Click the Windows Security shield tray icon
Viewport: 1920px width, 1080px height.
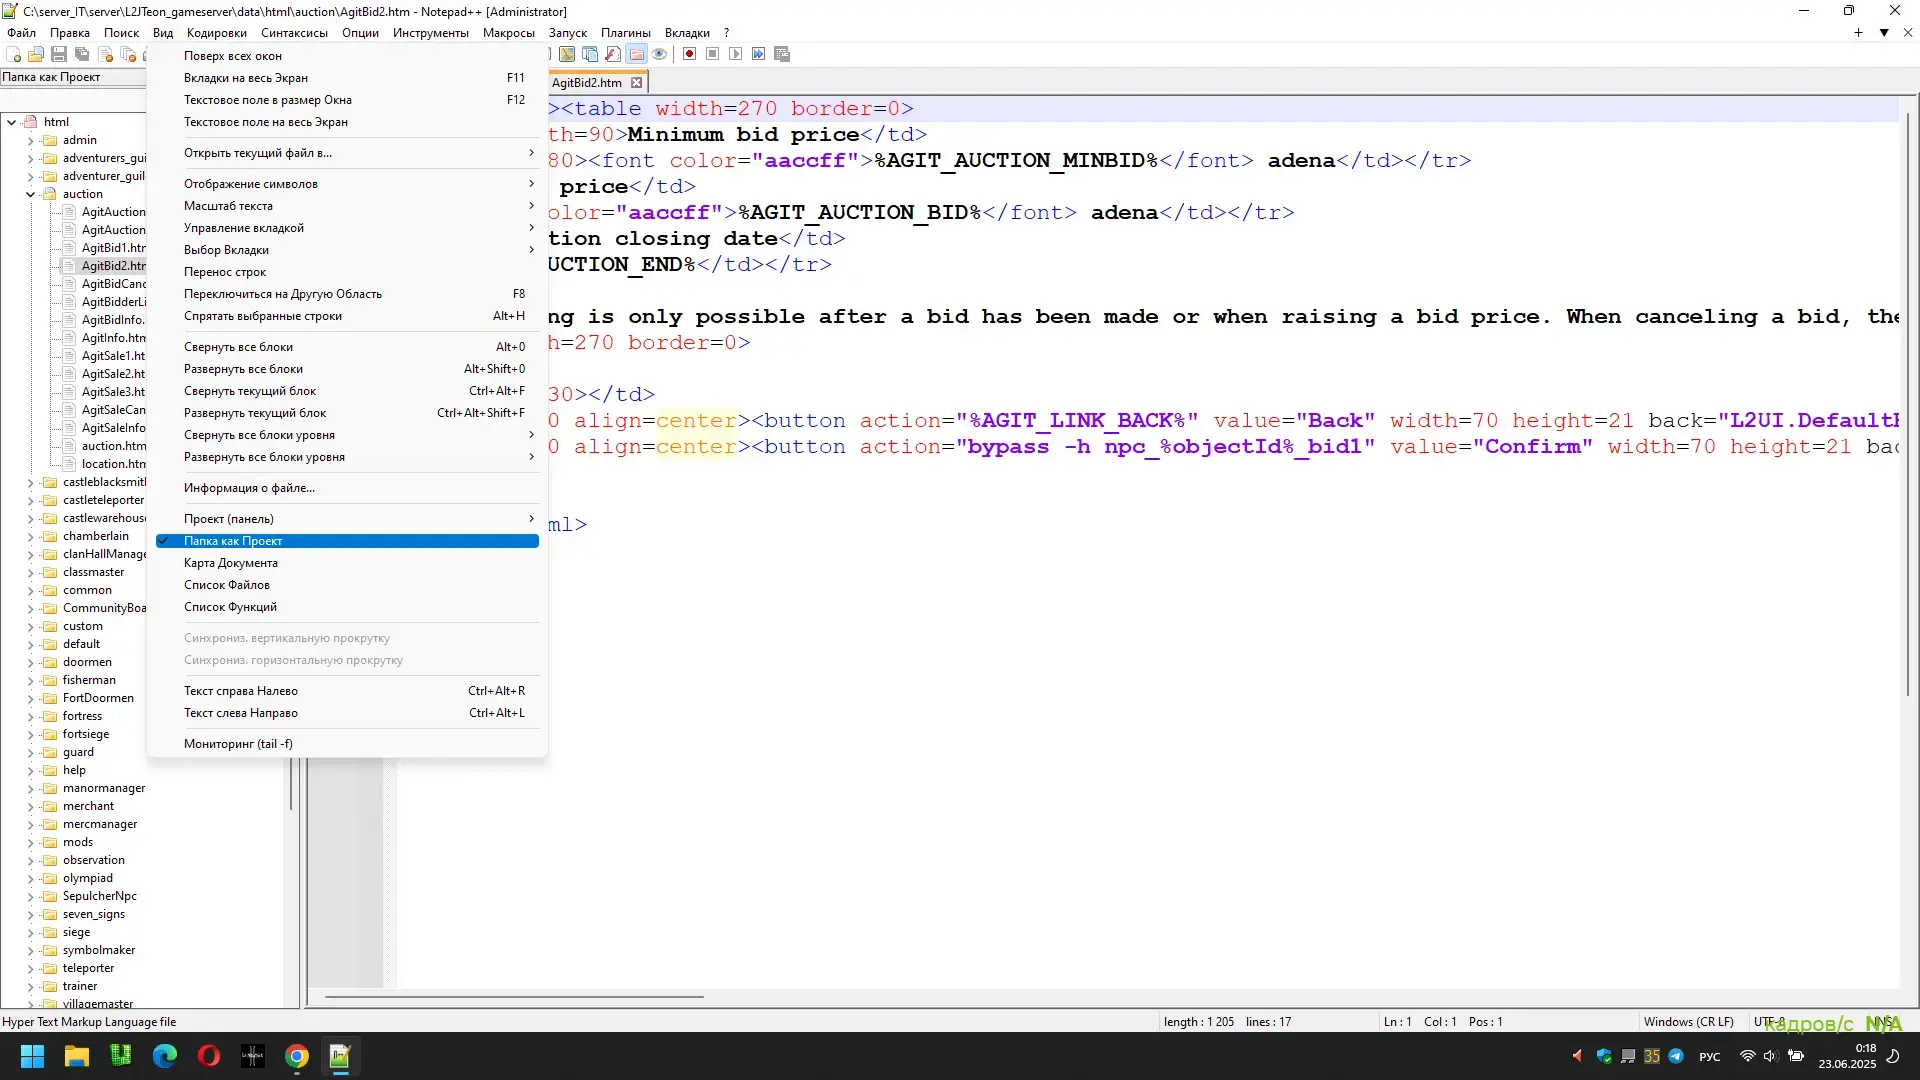click(1604, 1056)
